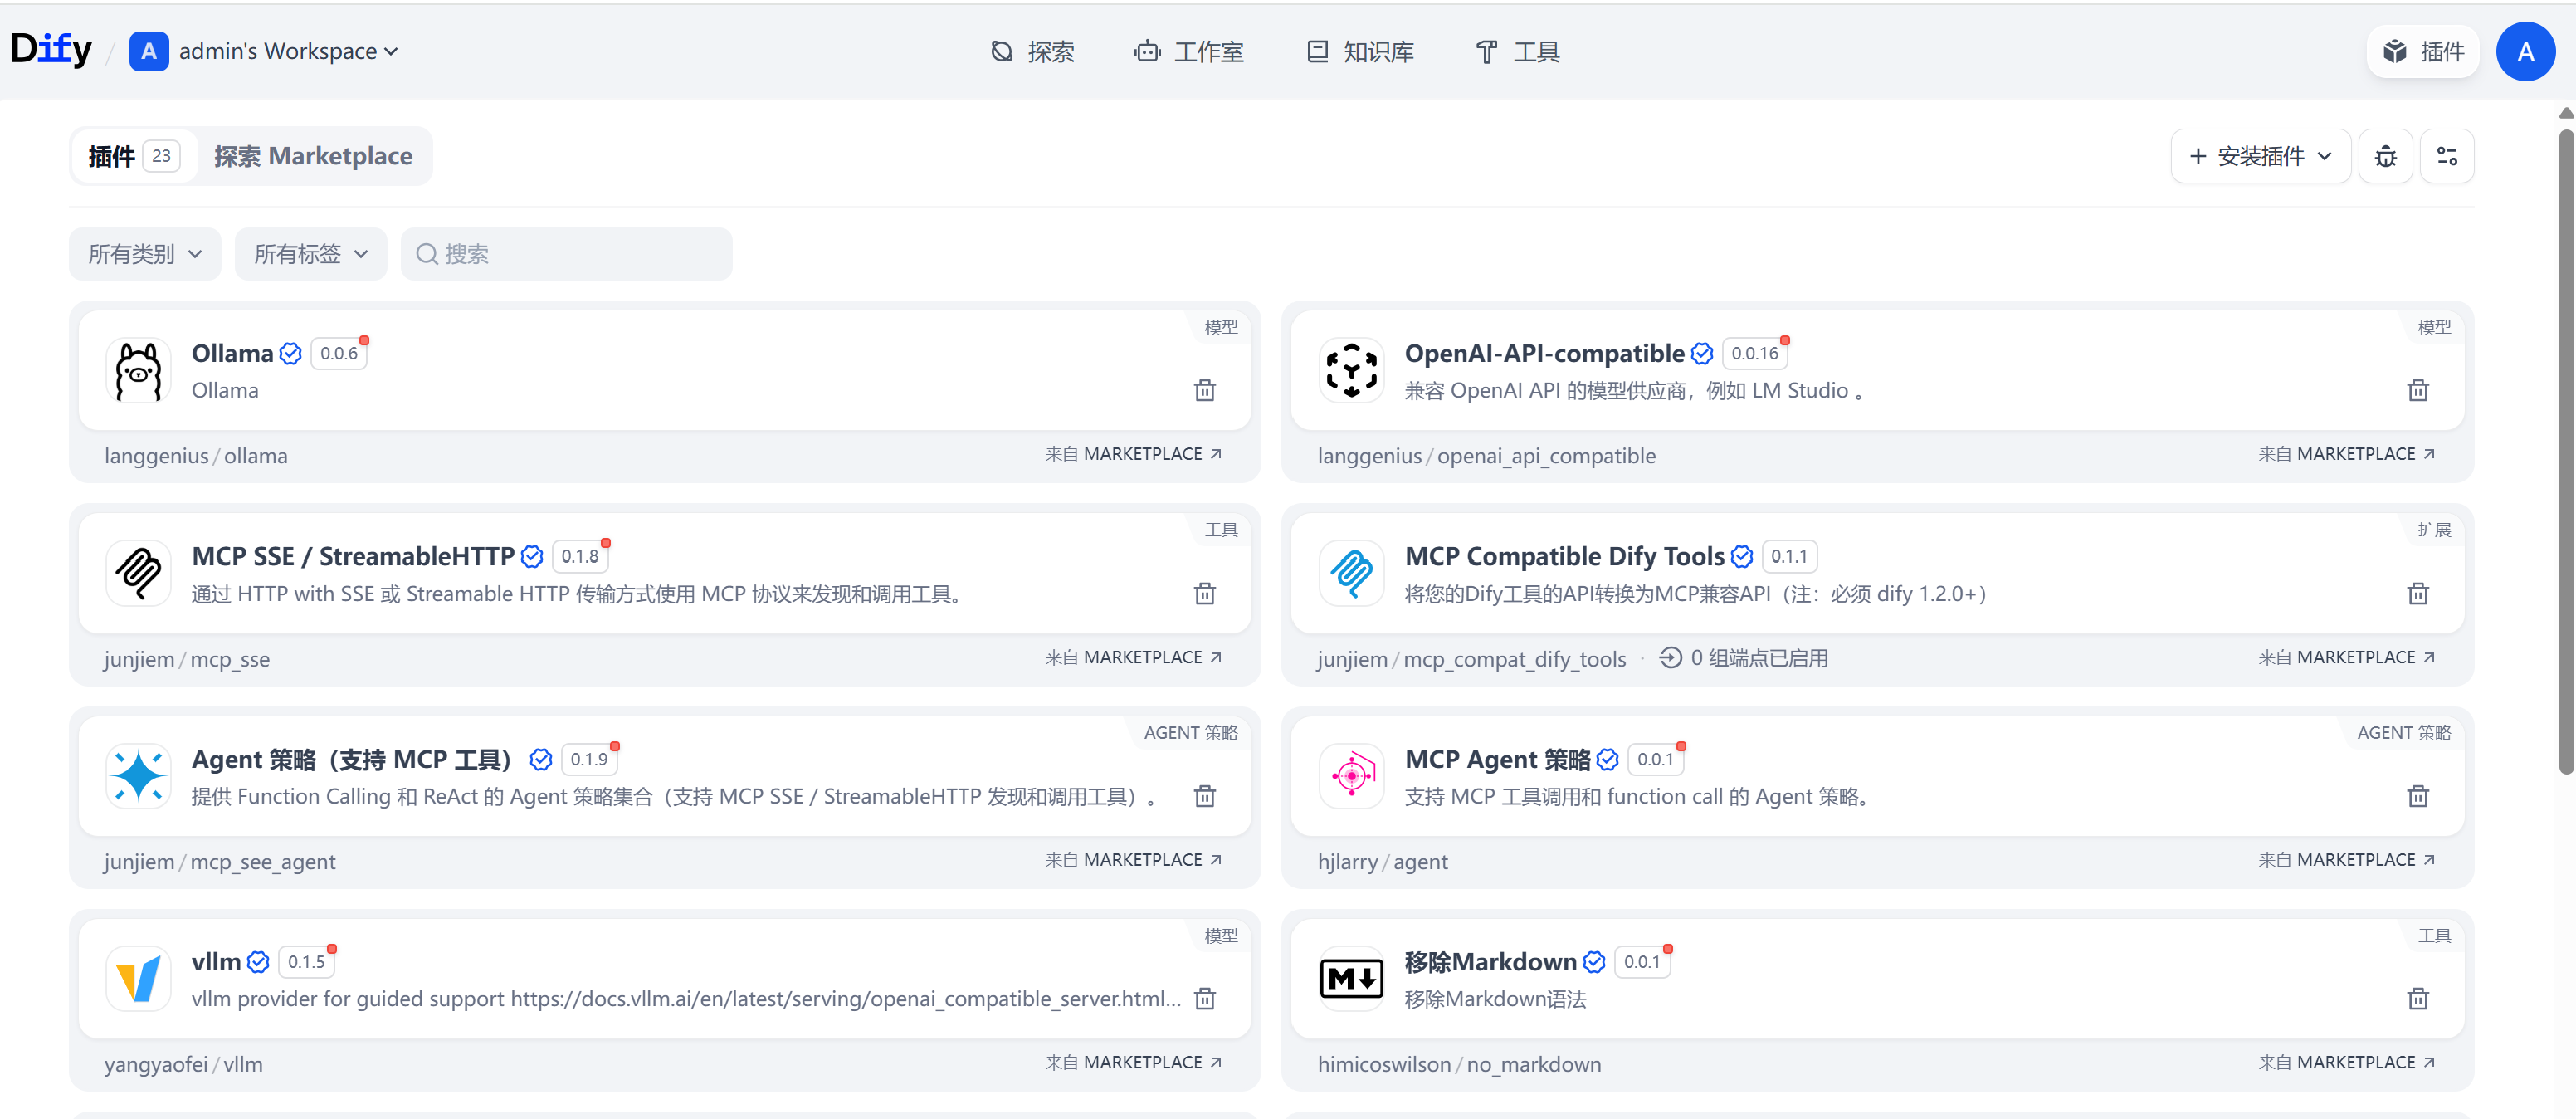Image resolution: width=2576 pixels, height=1119 pixels.
Task: Click the MCP Compatible Dify Tools icon
Action: pos(1352,574)
